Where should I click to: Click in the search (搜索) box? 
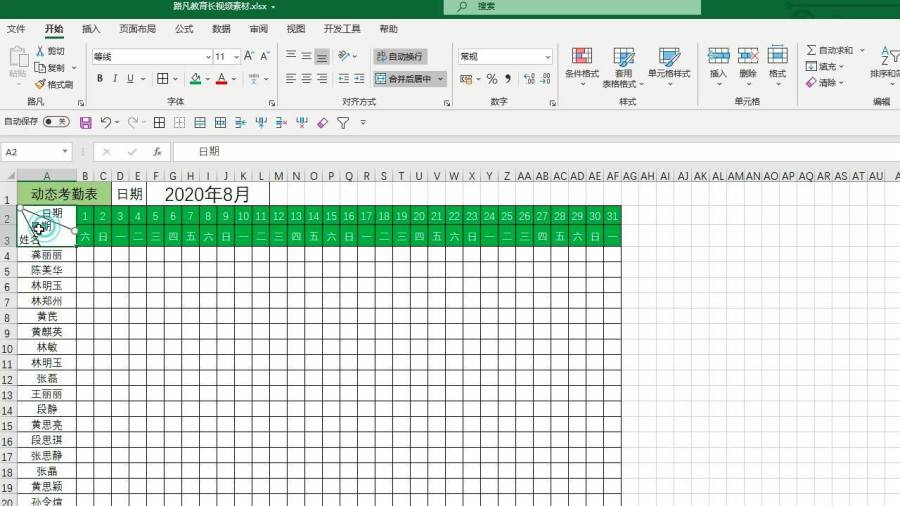572,7
